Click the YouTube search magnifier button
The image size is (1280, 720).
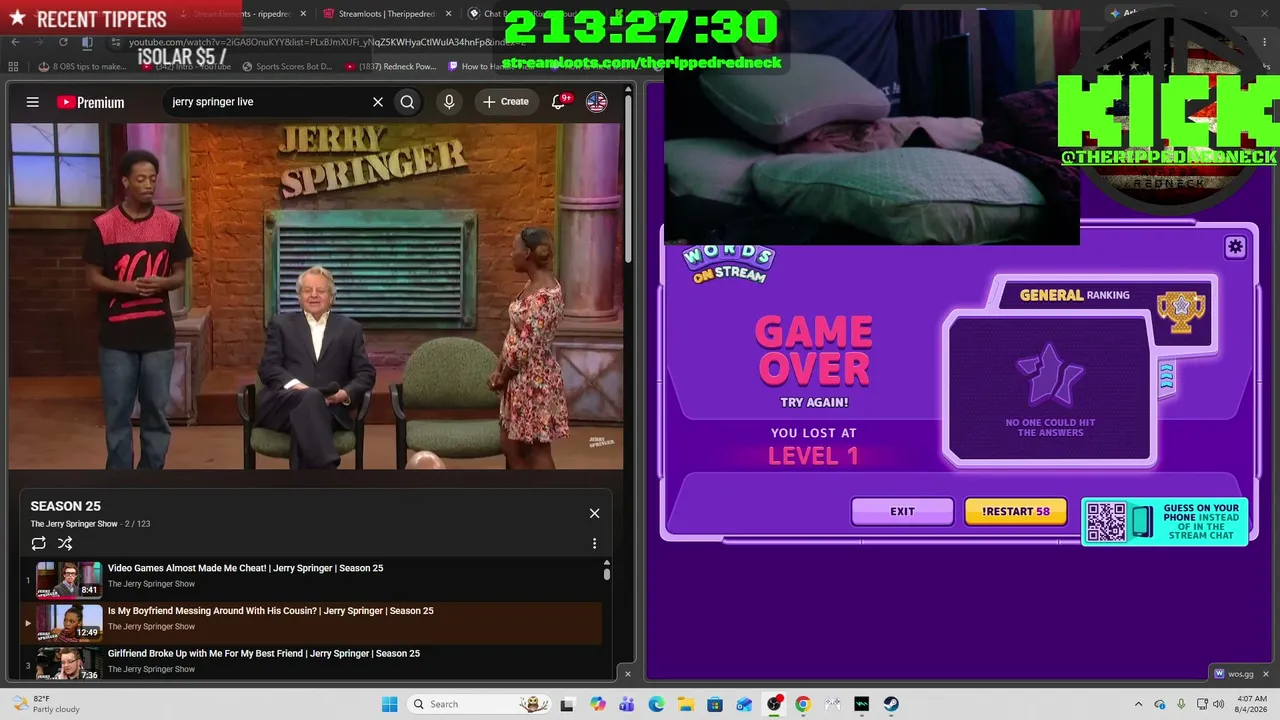pyautogui.click(x=407, y=102)
